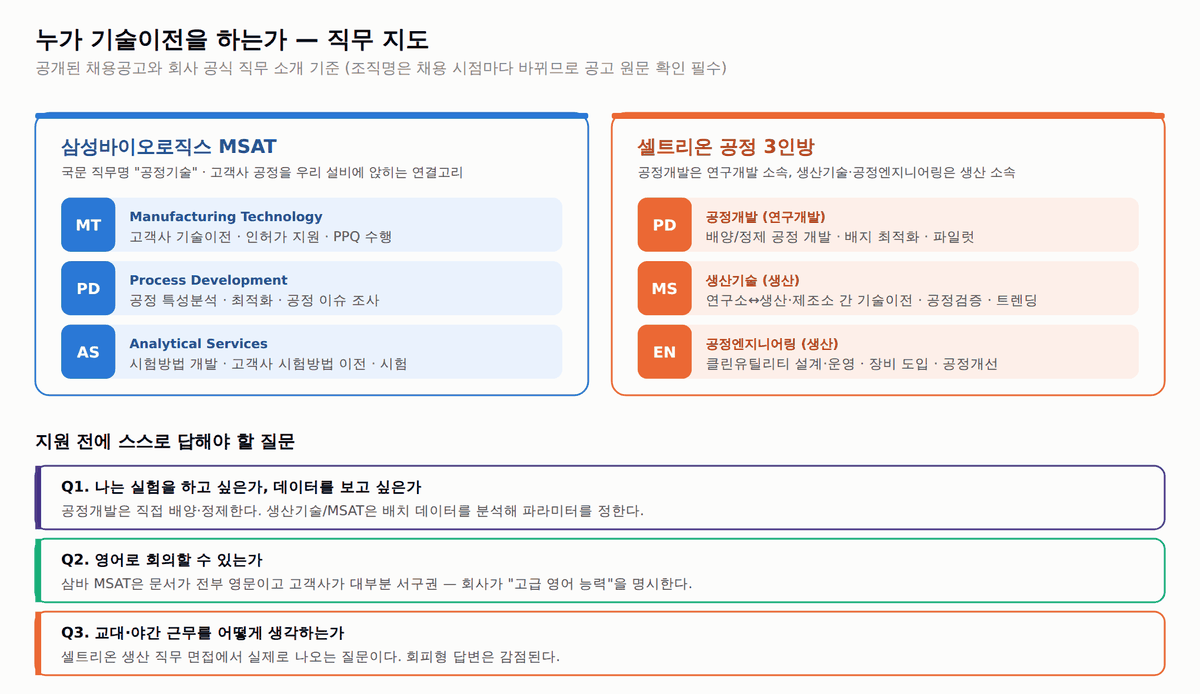Click the orange EN badge icon

(665, 352)
